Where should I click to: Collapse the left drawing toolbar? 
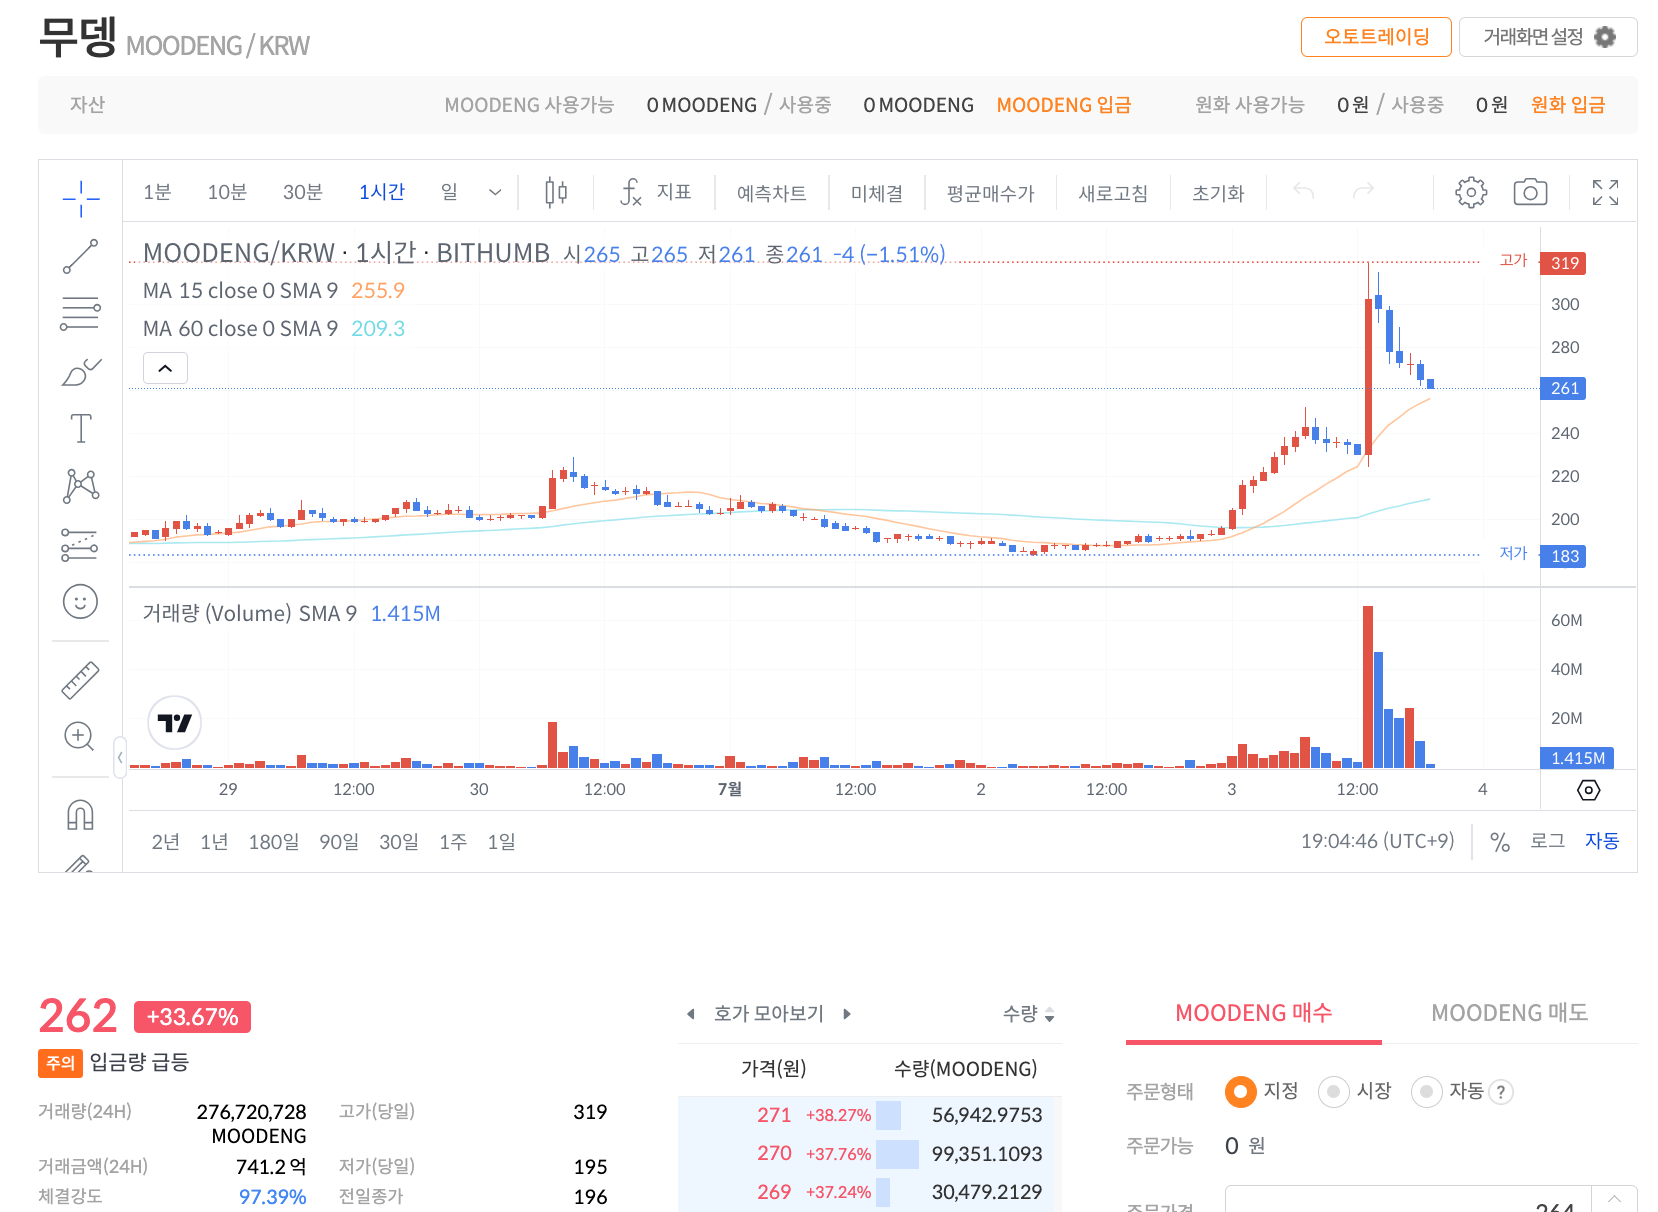[x=120, y=757]
